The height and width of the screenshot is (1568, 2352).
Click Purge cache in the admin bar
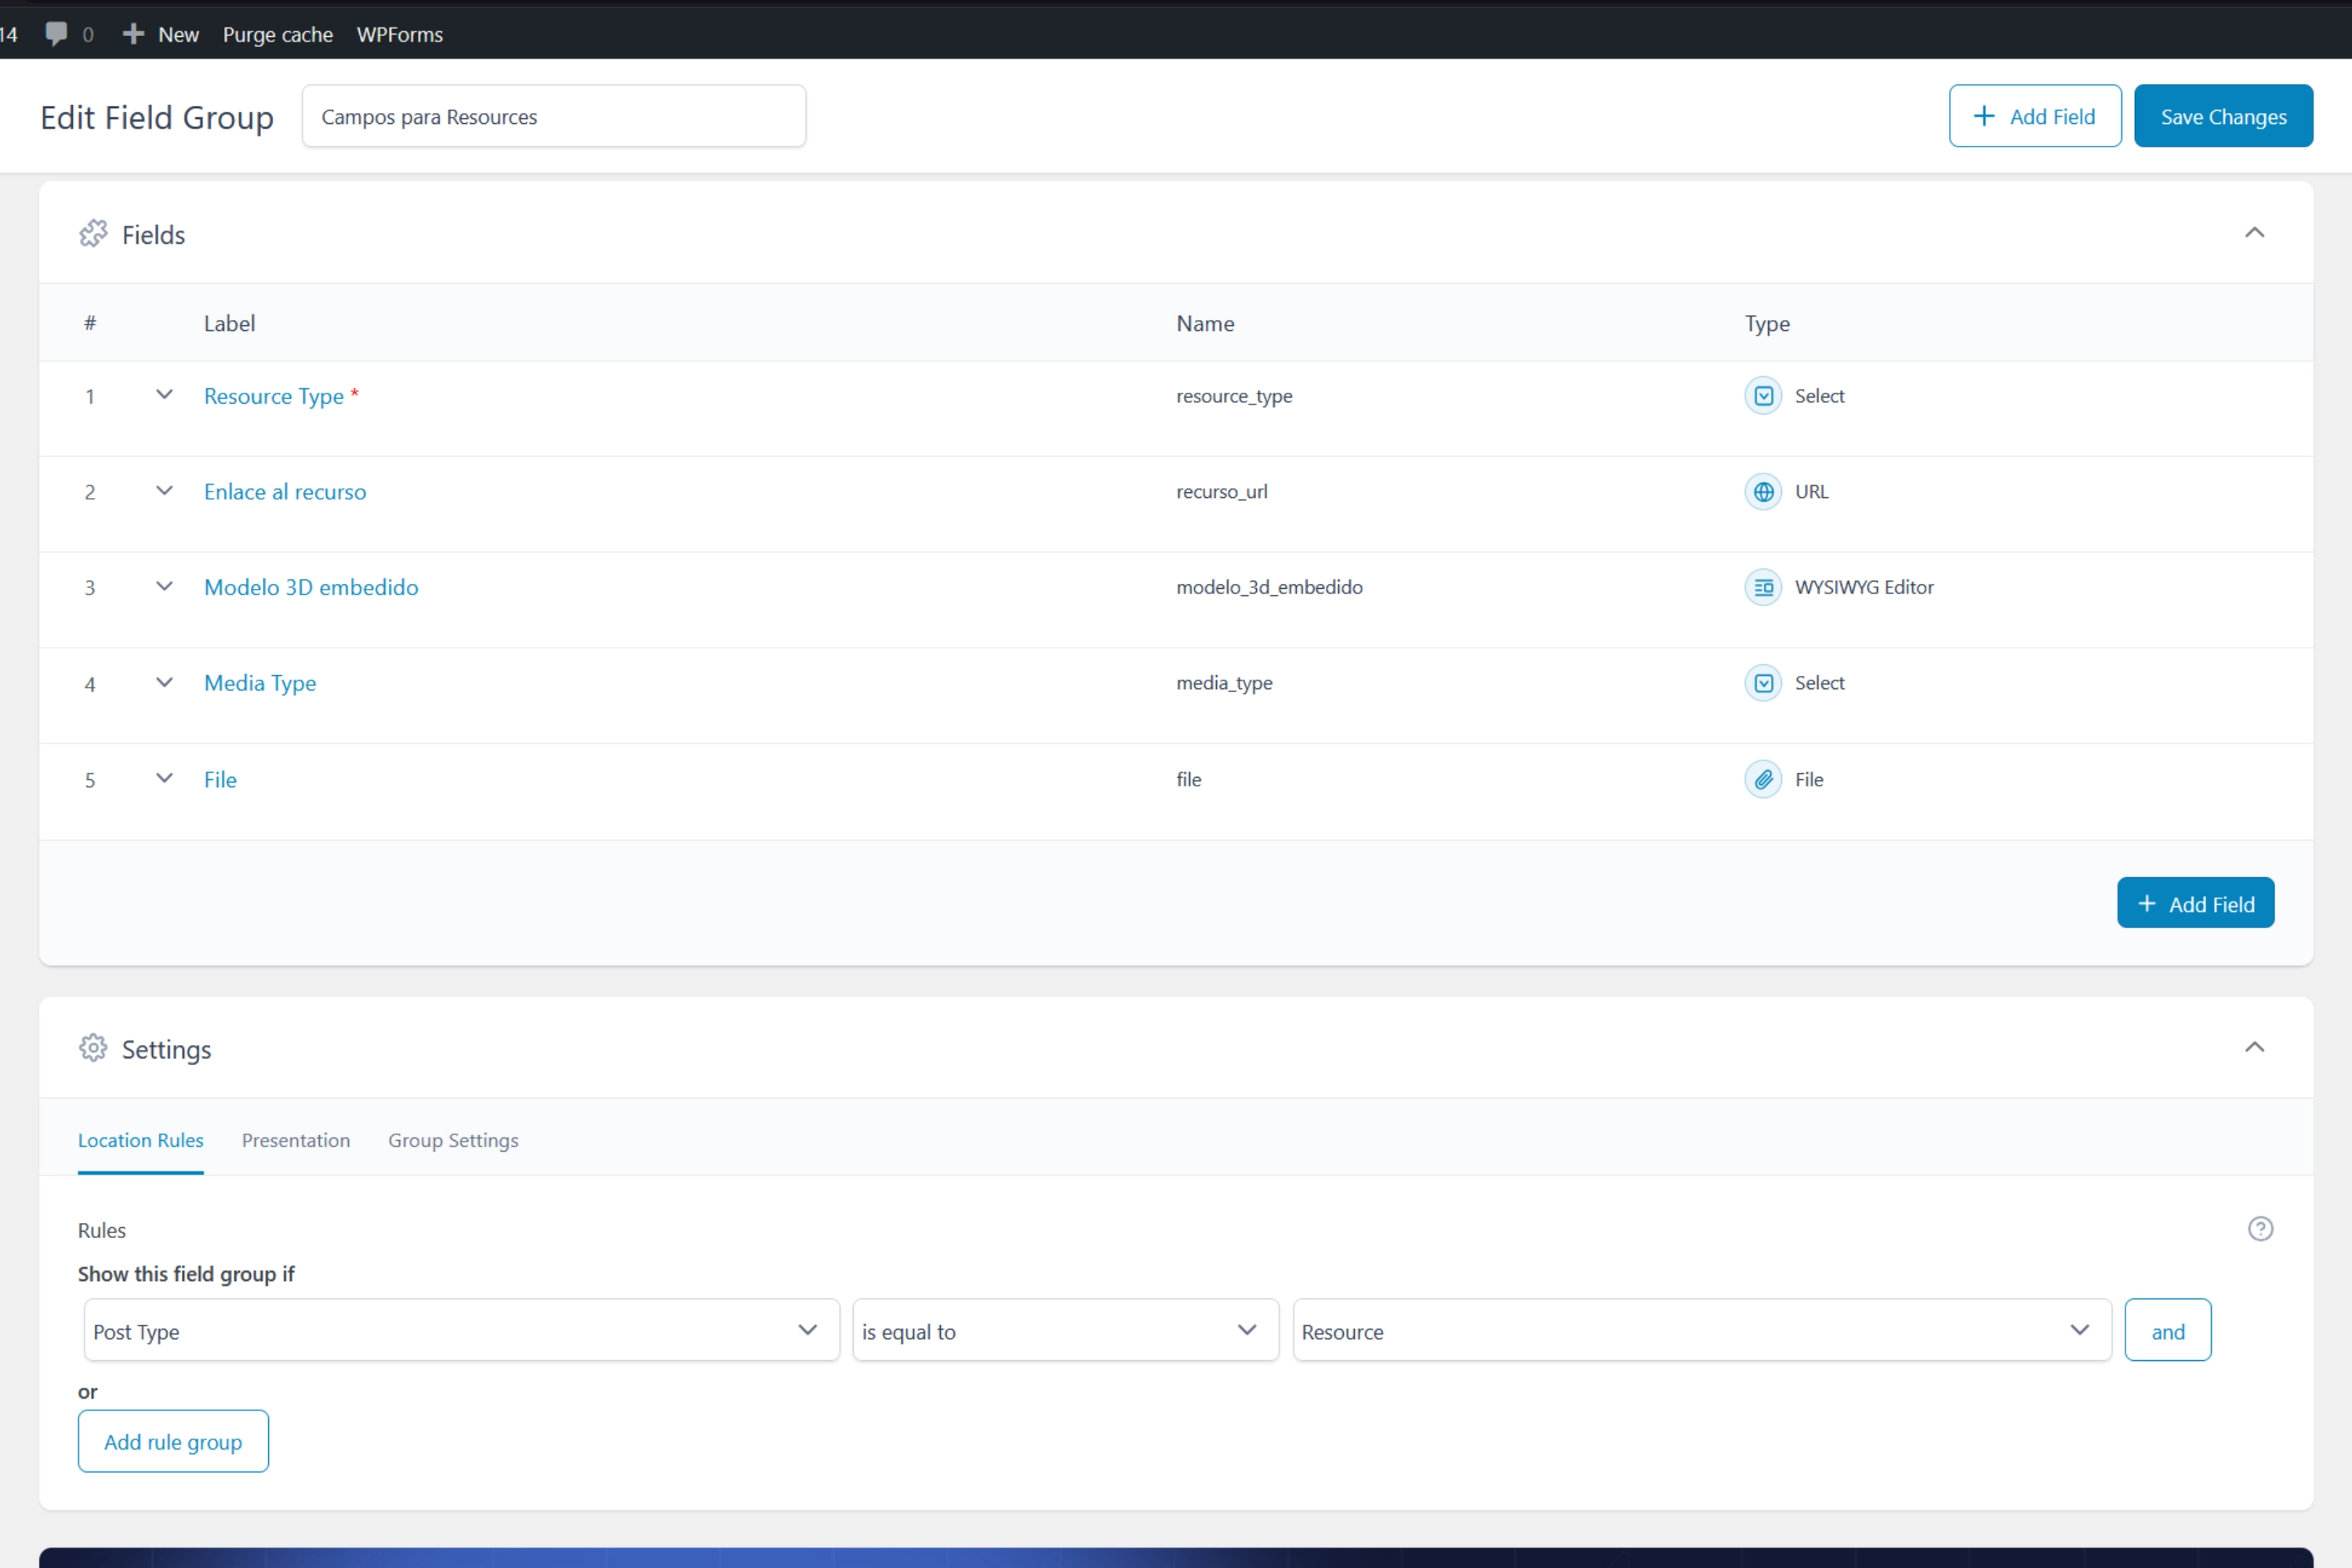click(278, 33)
